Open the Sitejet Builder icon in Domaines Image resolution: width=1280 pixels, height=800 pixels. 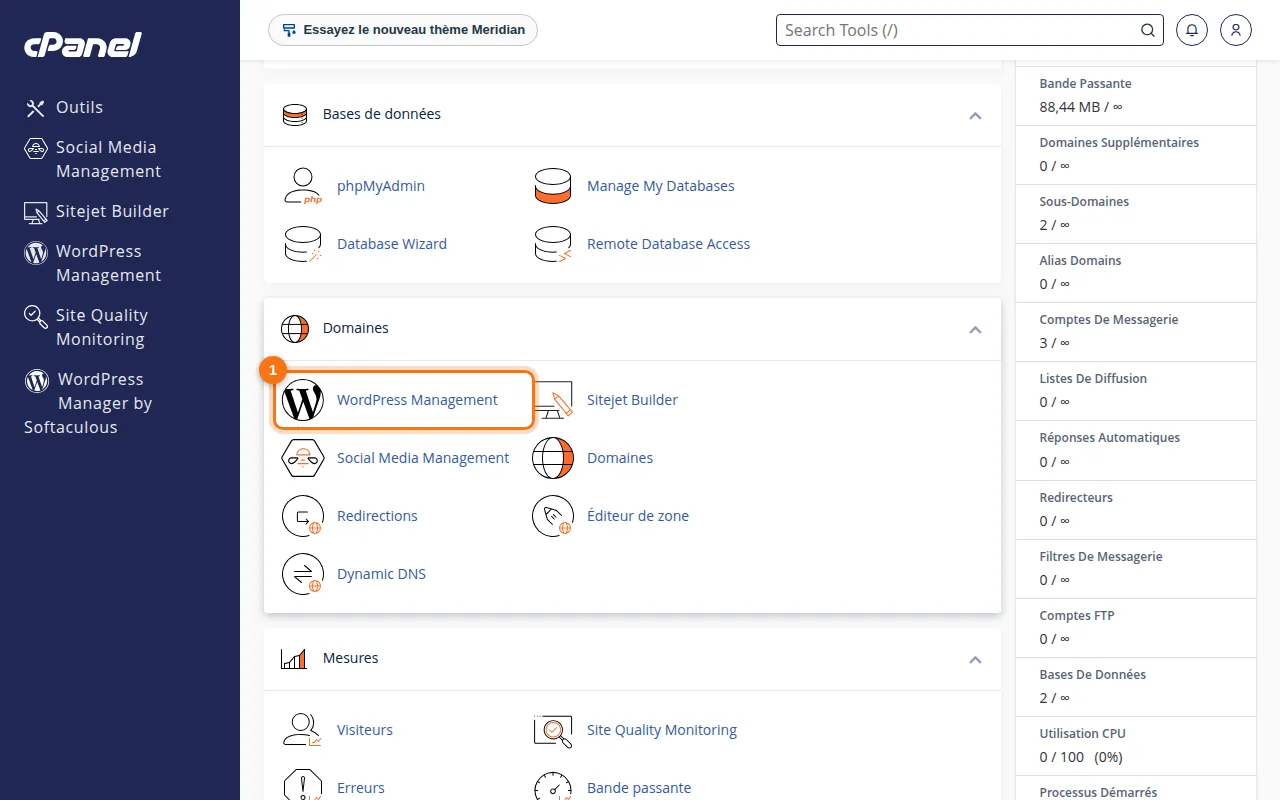pos(552,400)
